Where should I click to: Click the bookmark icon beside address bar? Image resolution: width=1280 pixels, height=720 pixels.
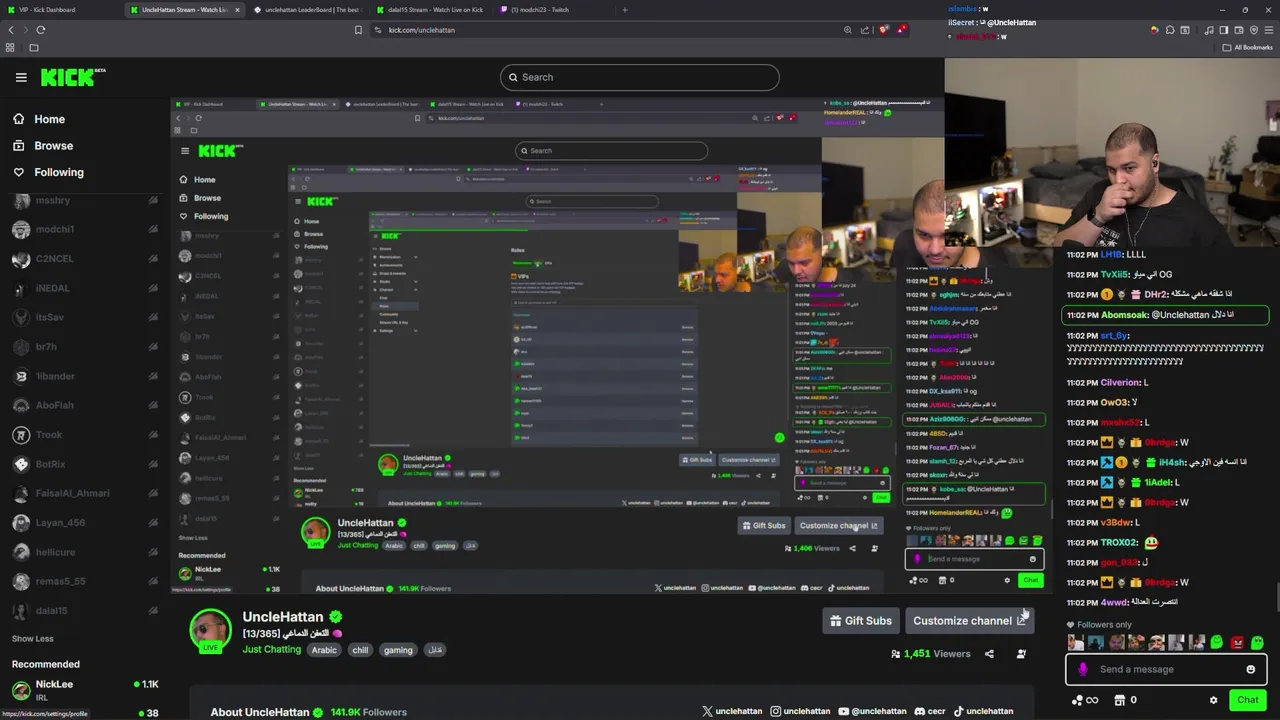(x=358, y=30)
